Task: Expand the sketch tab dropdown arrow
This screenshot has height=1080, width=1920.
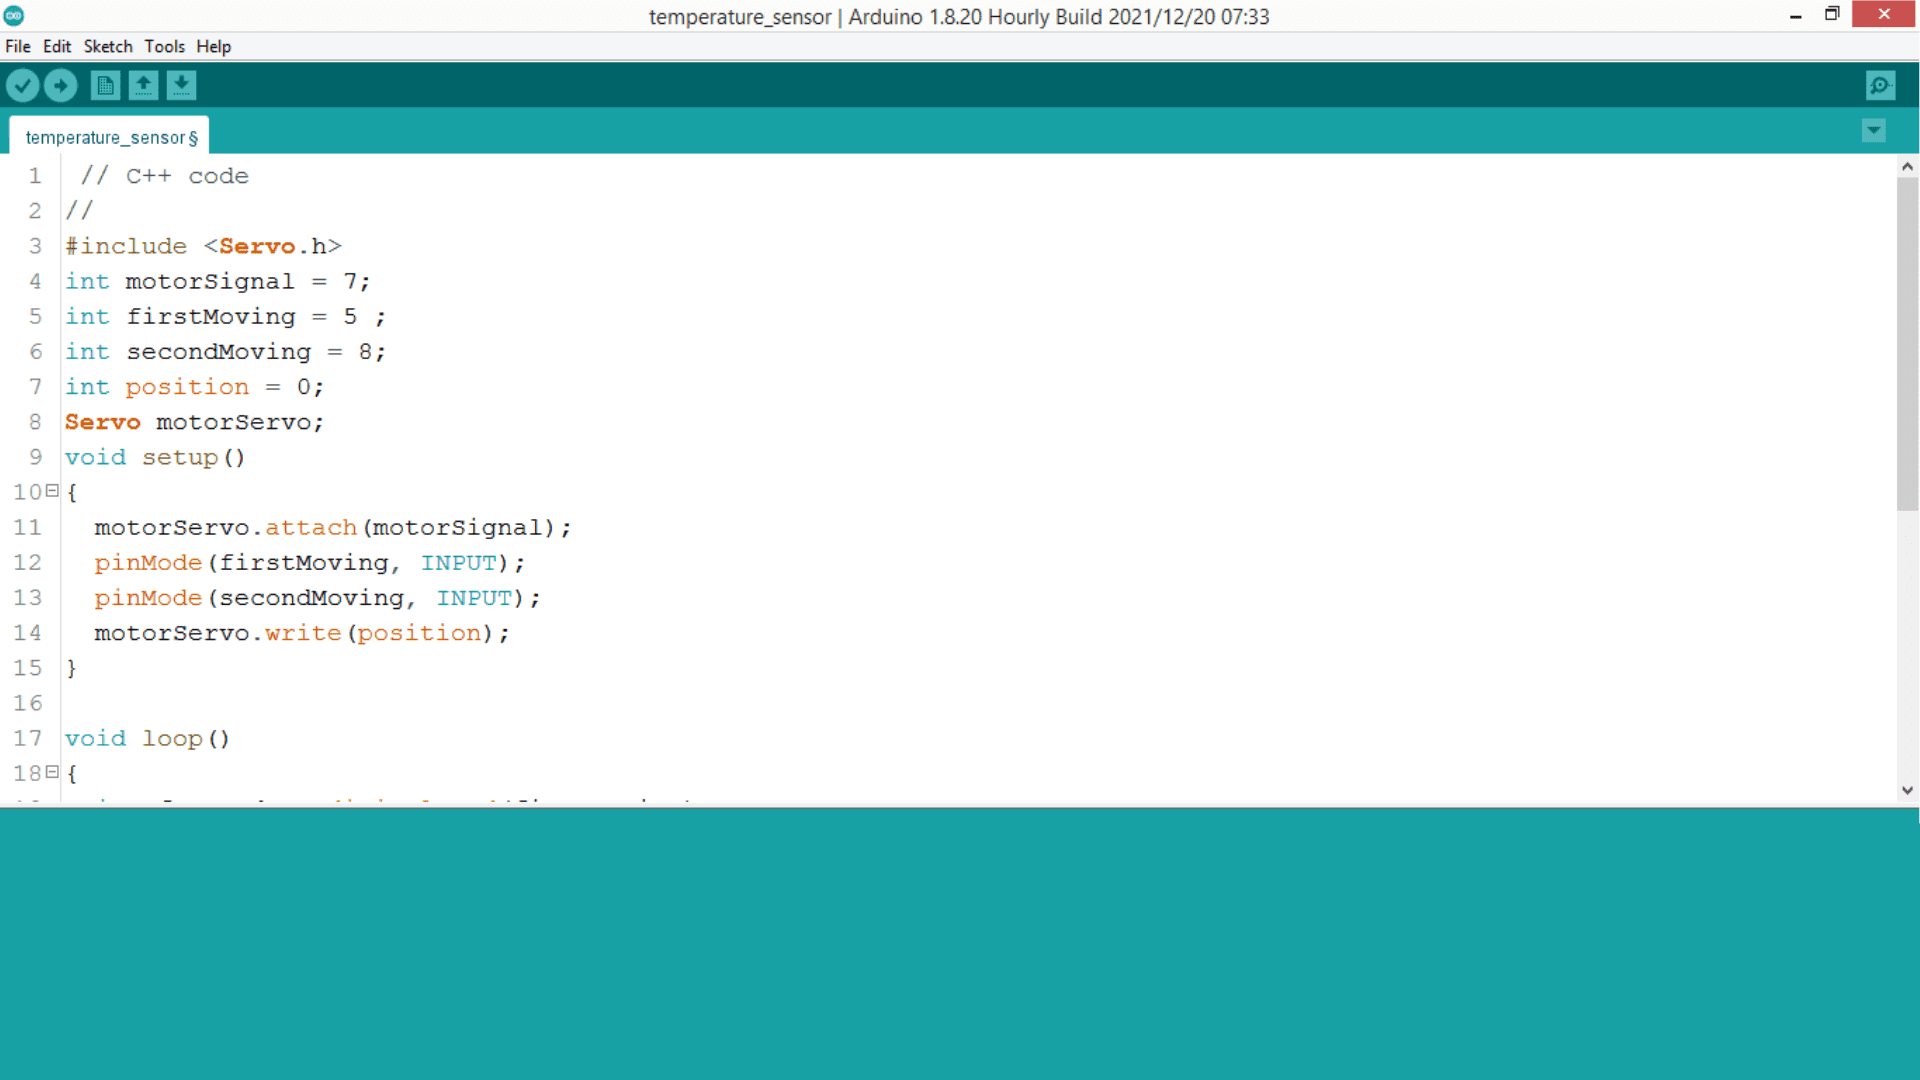Action: click(x=1874, y=131)
